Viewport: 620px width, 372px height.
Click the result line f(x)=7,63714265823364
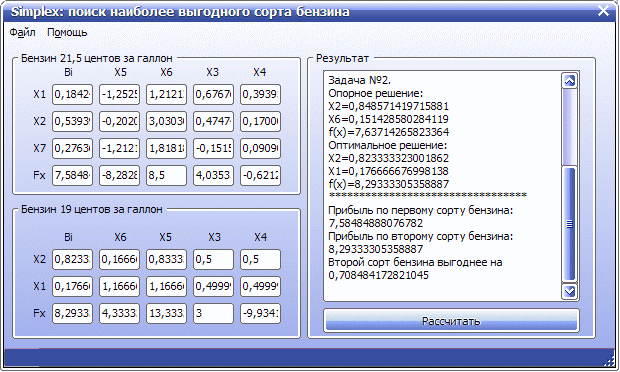388,132
